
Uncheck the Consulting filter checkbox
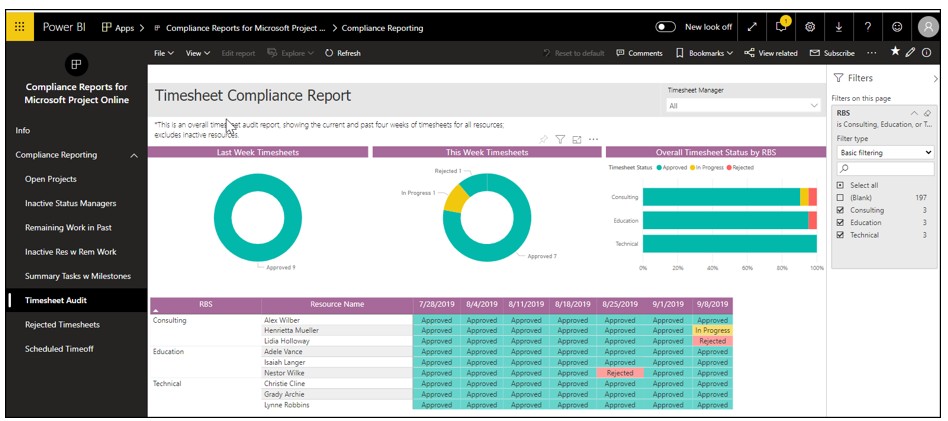tap(840, 210)
